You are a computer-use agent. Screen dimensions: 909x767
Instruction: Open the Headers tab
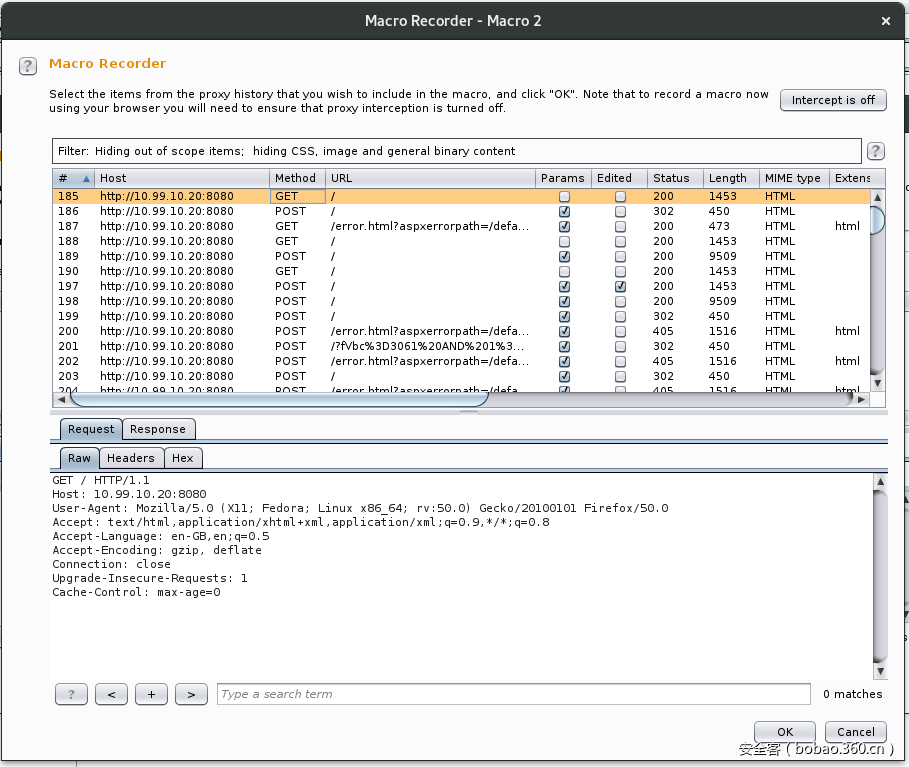click(131, 458)
